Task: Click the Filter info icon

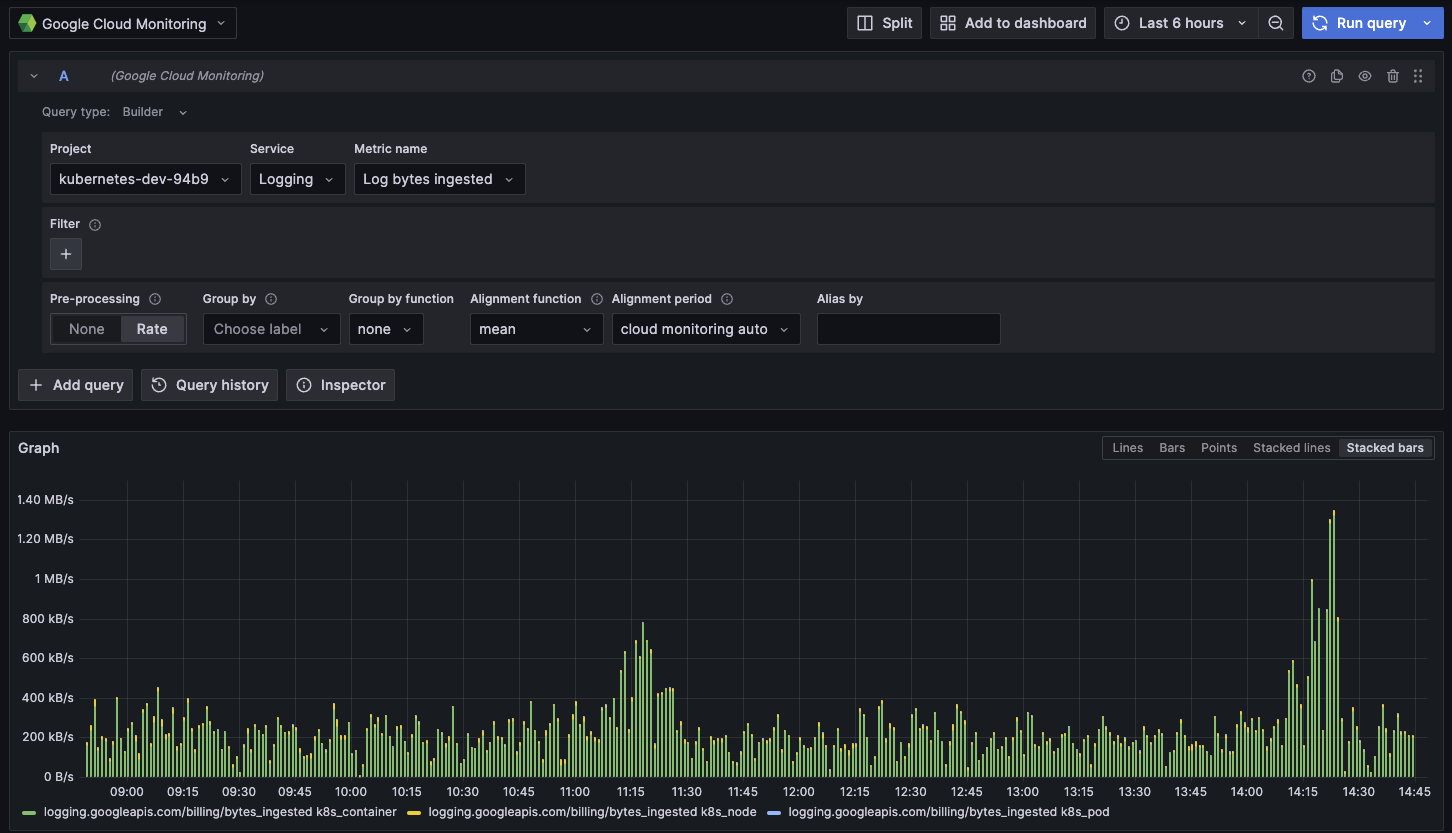Action: (x=95, y=225)
